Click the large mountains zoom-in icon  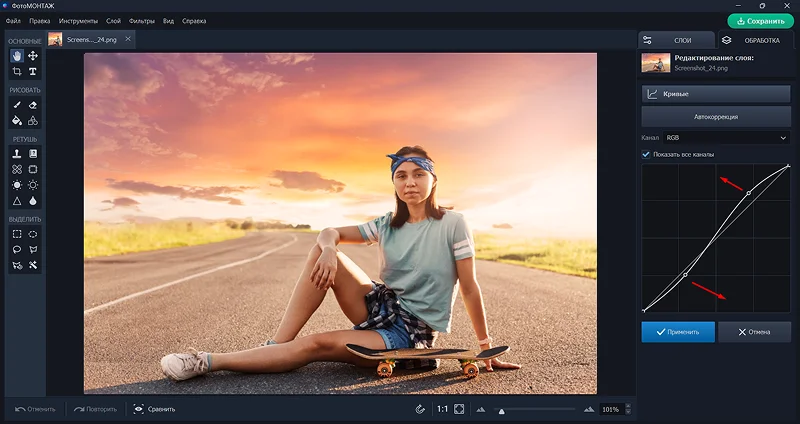pos(589,409)
